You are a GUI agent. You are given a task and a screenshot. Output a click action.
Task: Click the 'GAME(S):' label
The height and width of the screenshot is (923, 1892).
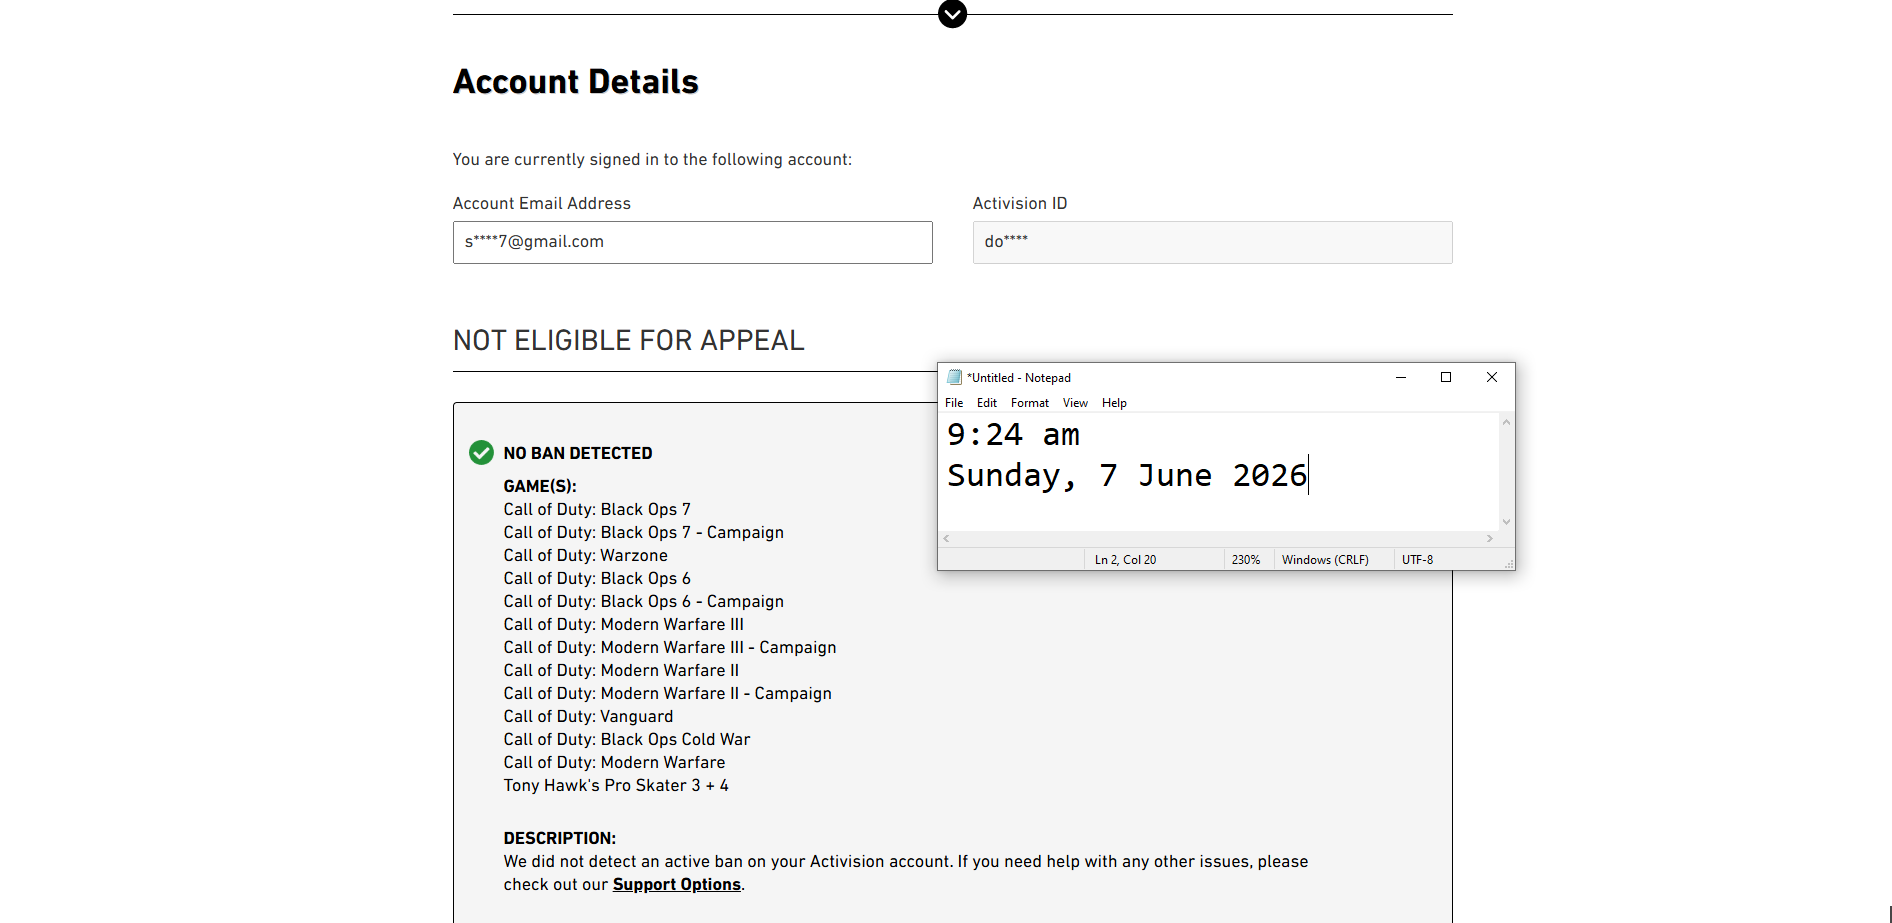540,486
